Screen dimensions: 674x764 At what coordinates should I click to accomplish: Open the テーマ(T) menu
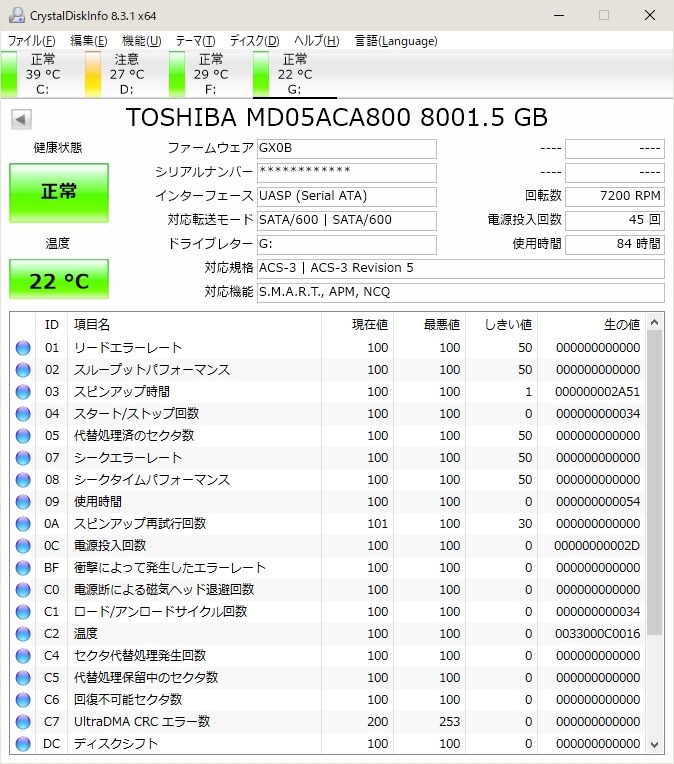tap(195, 41)
